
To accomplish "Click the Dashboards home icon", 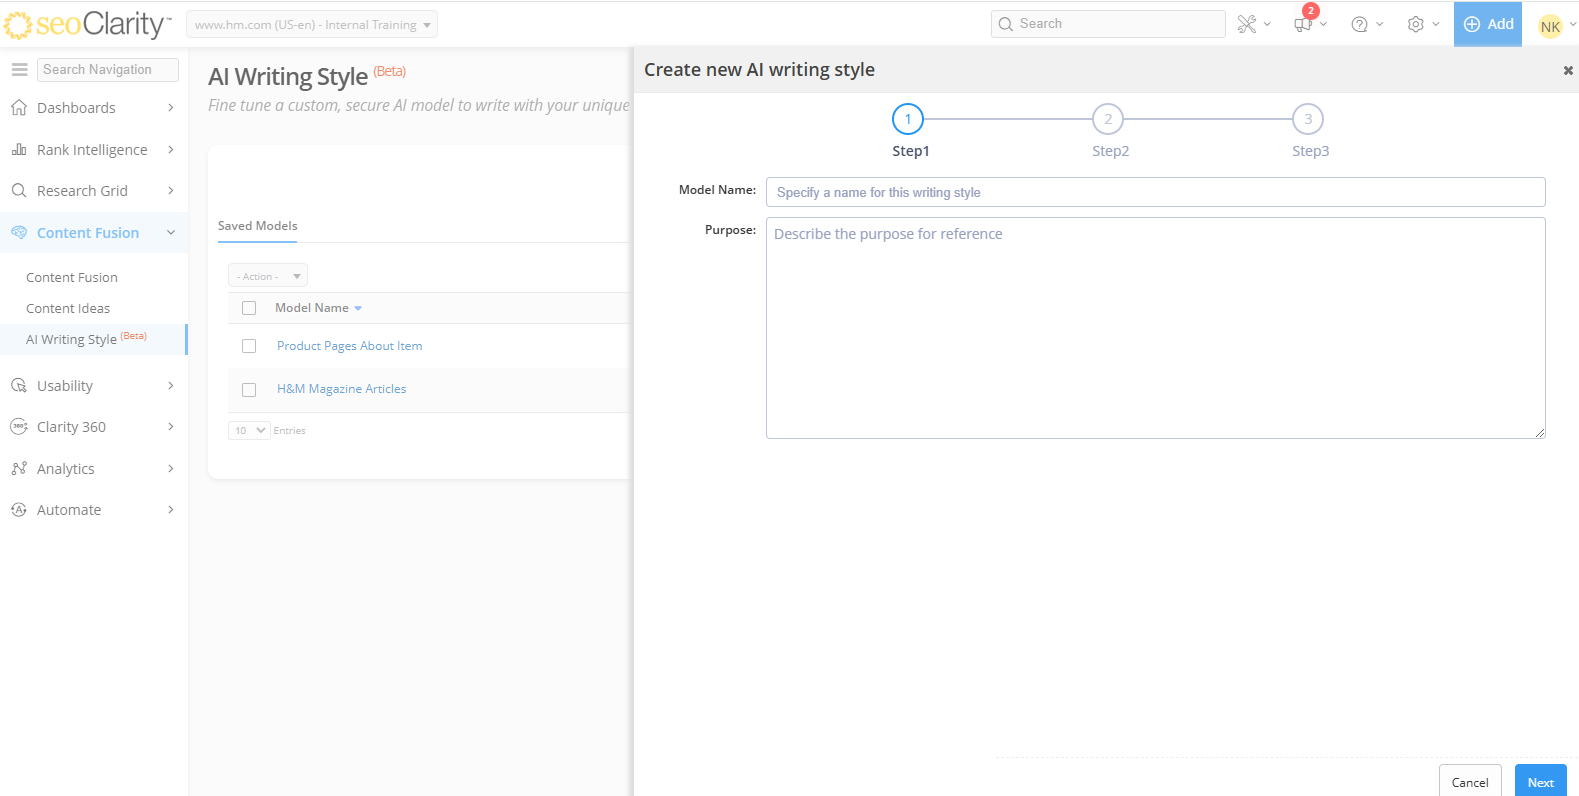I will [x=19, y=108].
